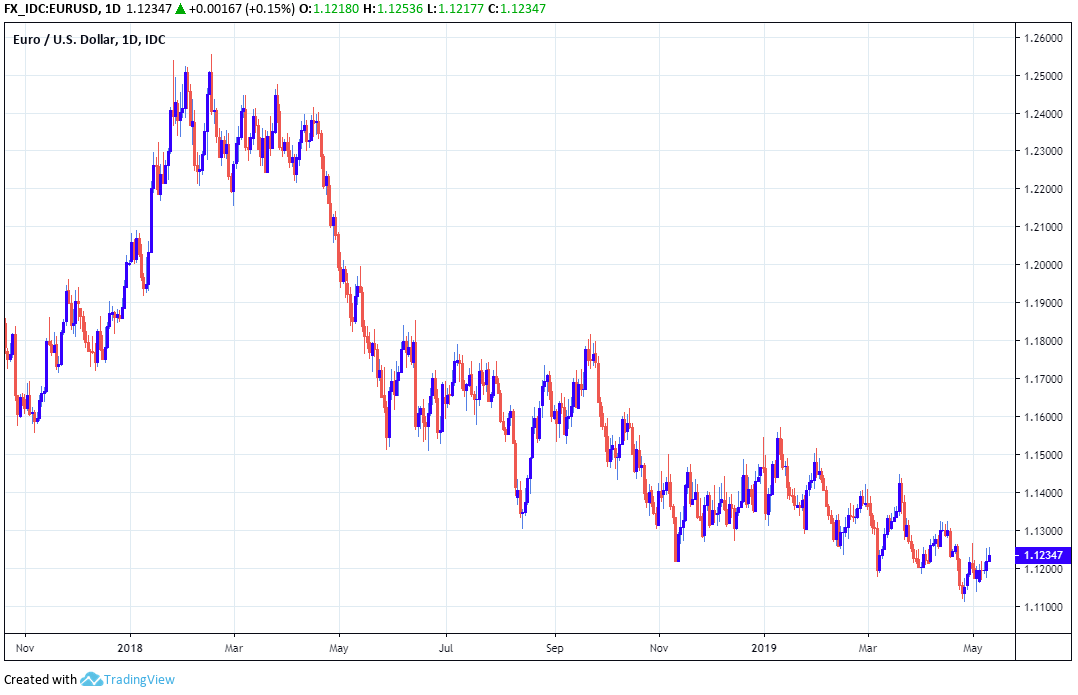Screen dimensions: 1078x695
Task: Click the 1.26000 level on the price axis
Action: tap(1042, 38)
